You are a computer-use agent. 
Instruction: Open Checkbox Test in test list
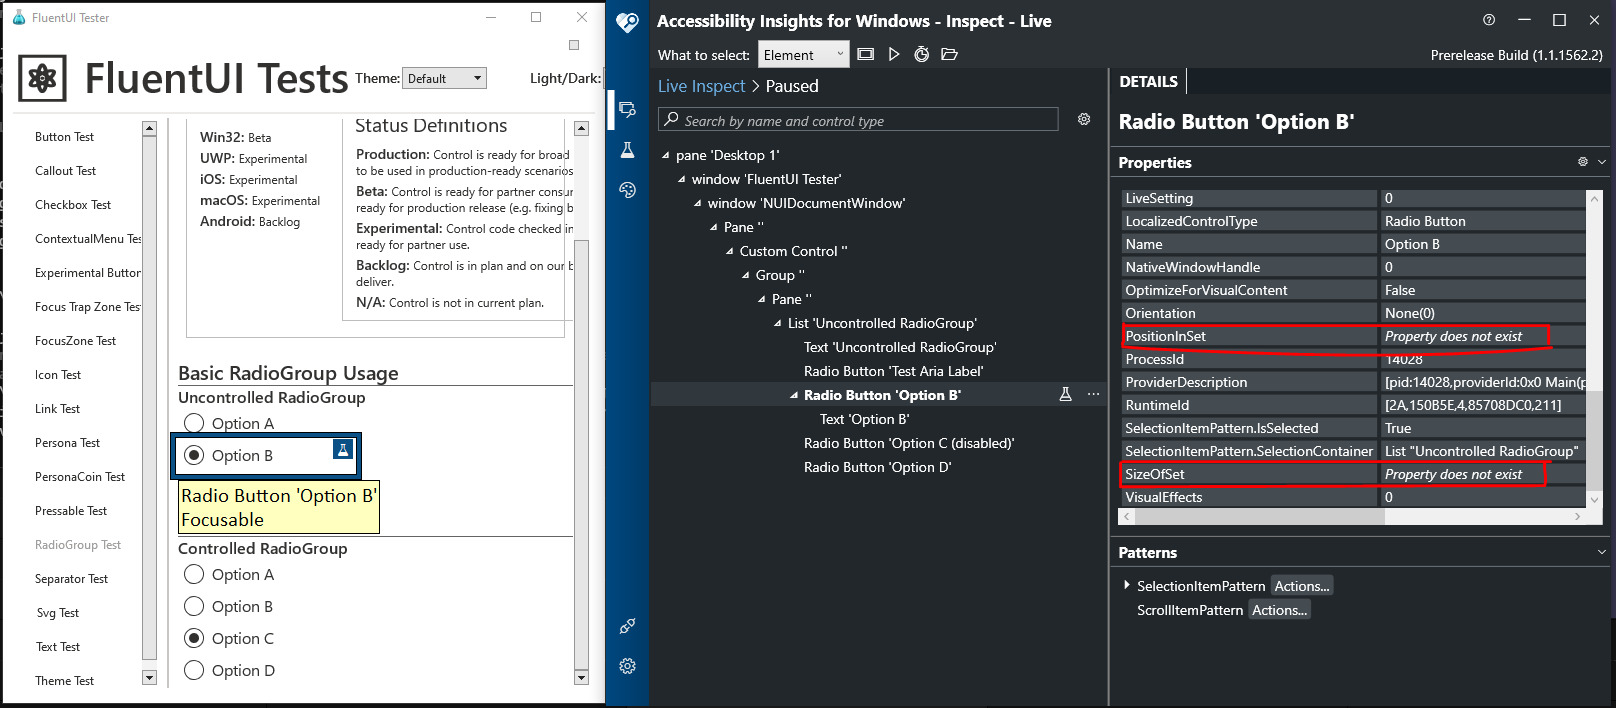[73, 205]
